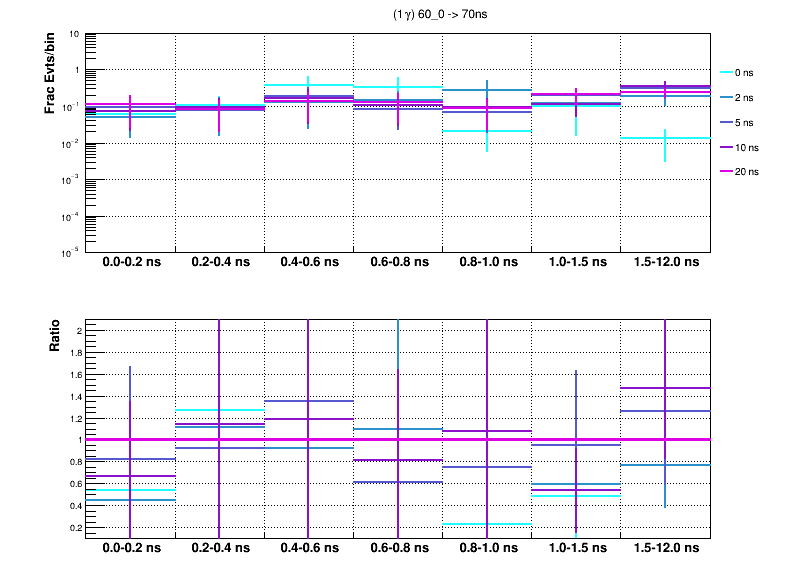Click '1.0-1.5 ns' label under ratio plot

pos(576,549)
